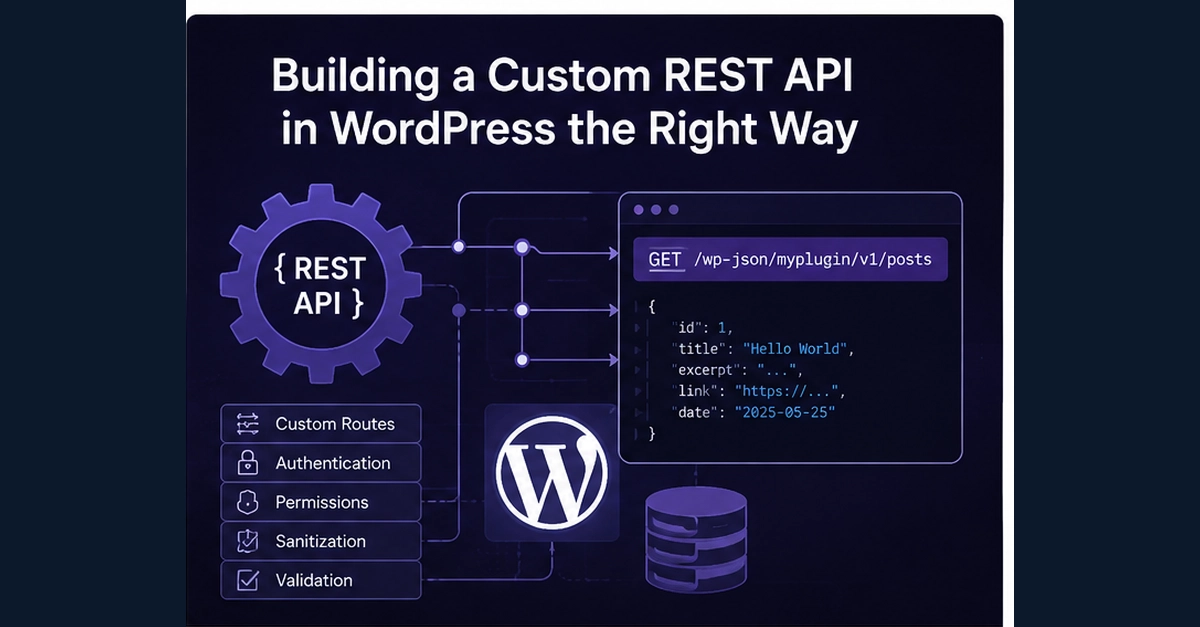
Task: Click the /wp-json/myplugin/v1/posts endpoint path
Action: (x=811, y=260)
